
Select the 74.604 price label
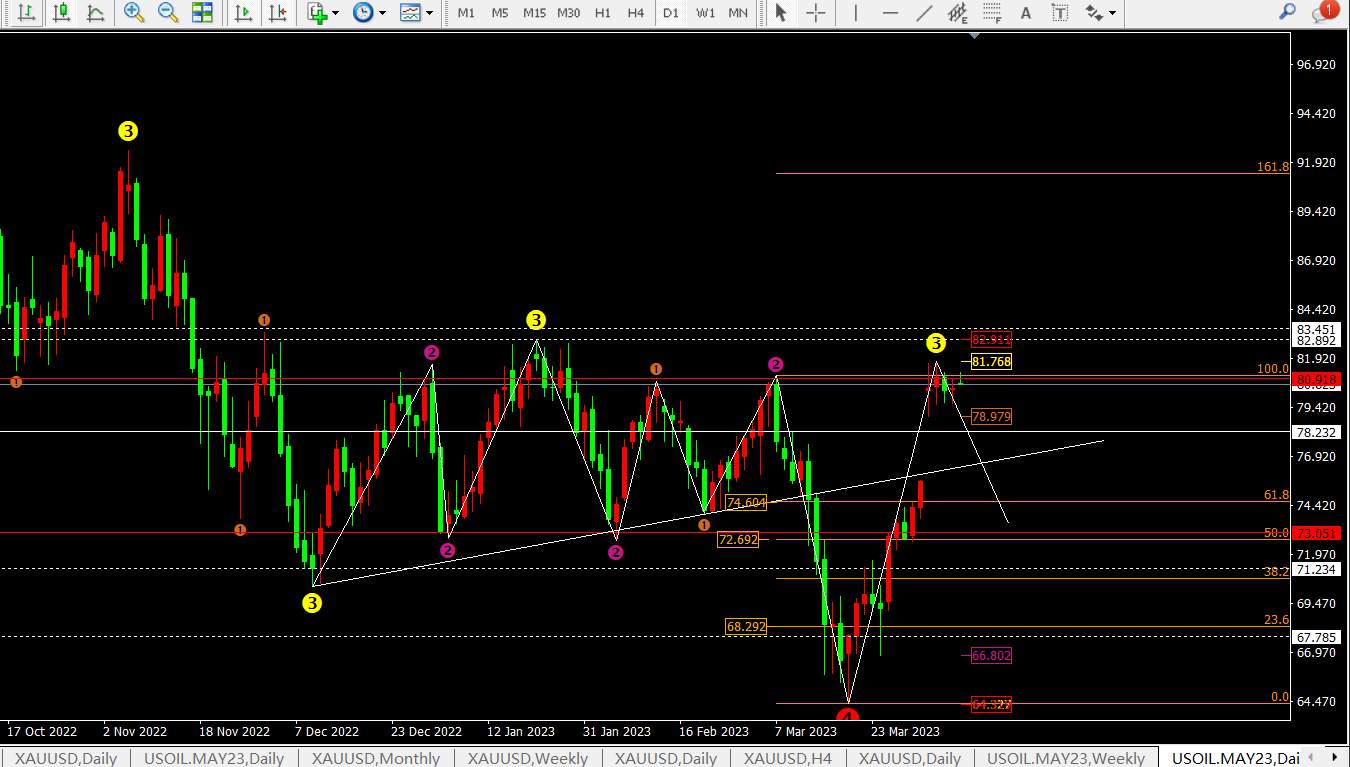[746, 503]
